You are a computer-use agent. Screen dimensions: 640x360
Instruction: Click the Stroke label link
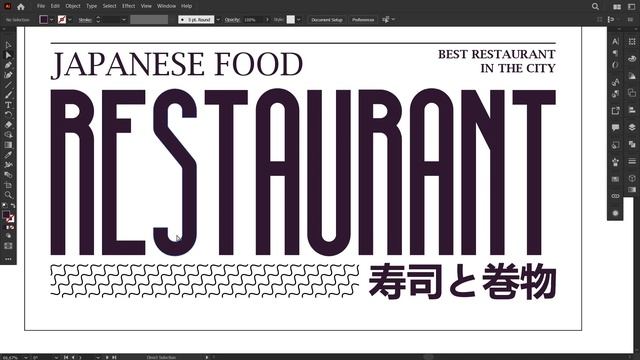(85, 20)
